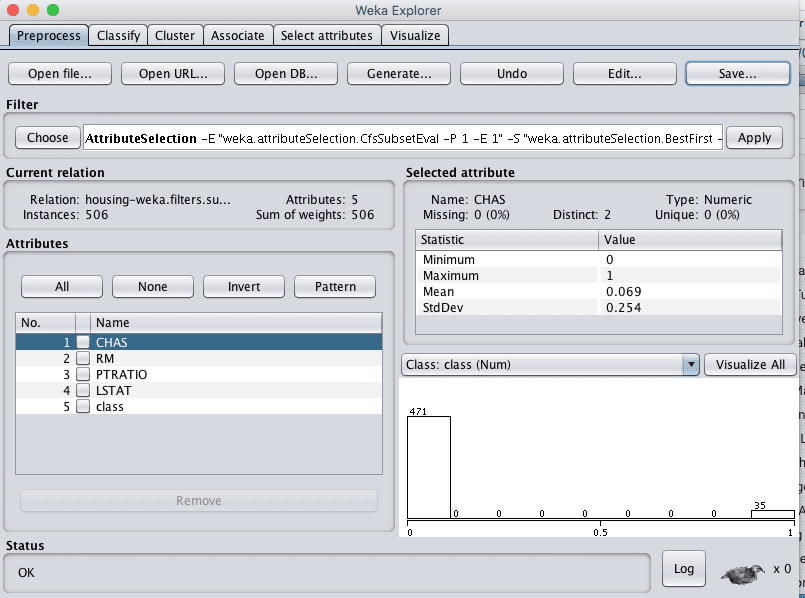Open the Visualize tab

pyautogui.click(x=415, y=35)
